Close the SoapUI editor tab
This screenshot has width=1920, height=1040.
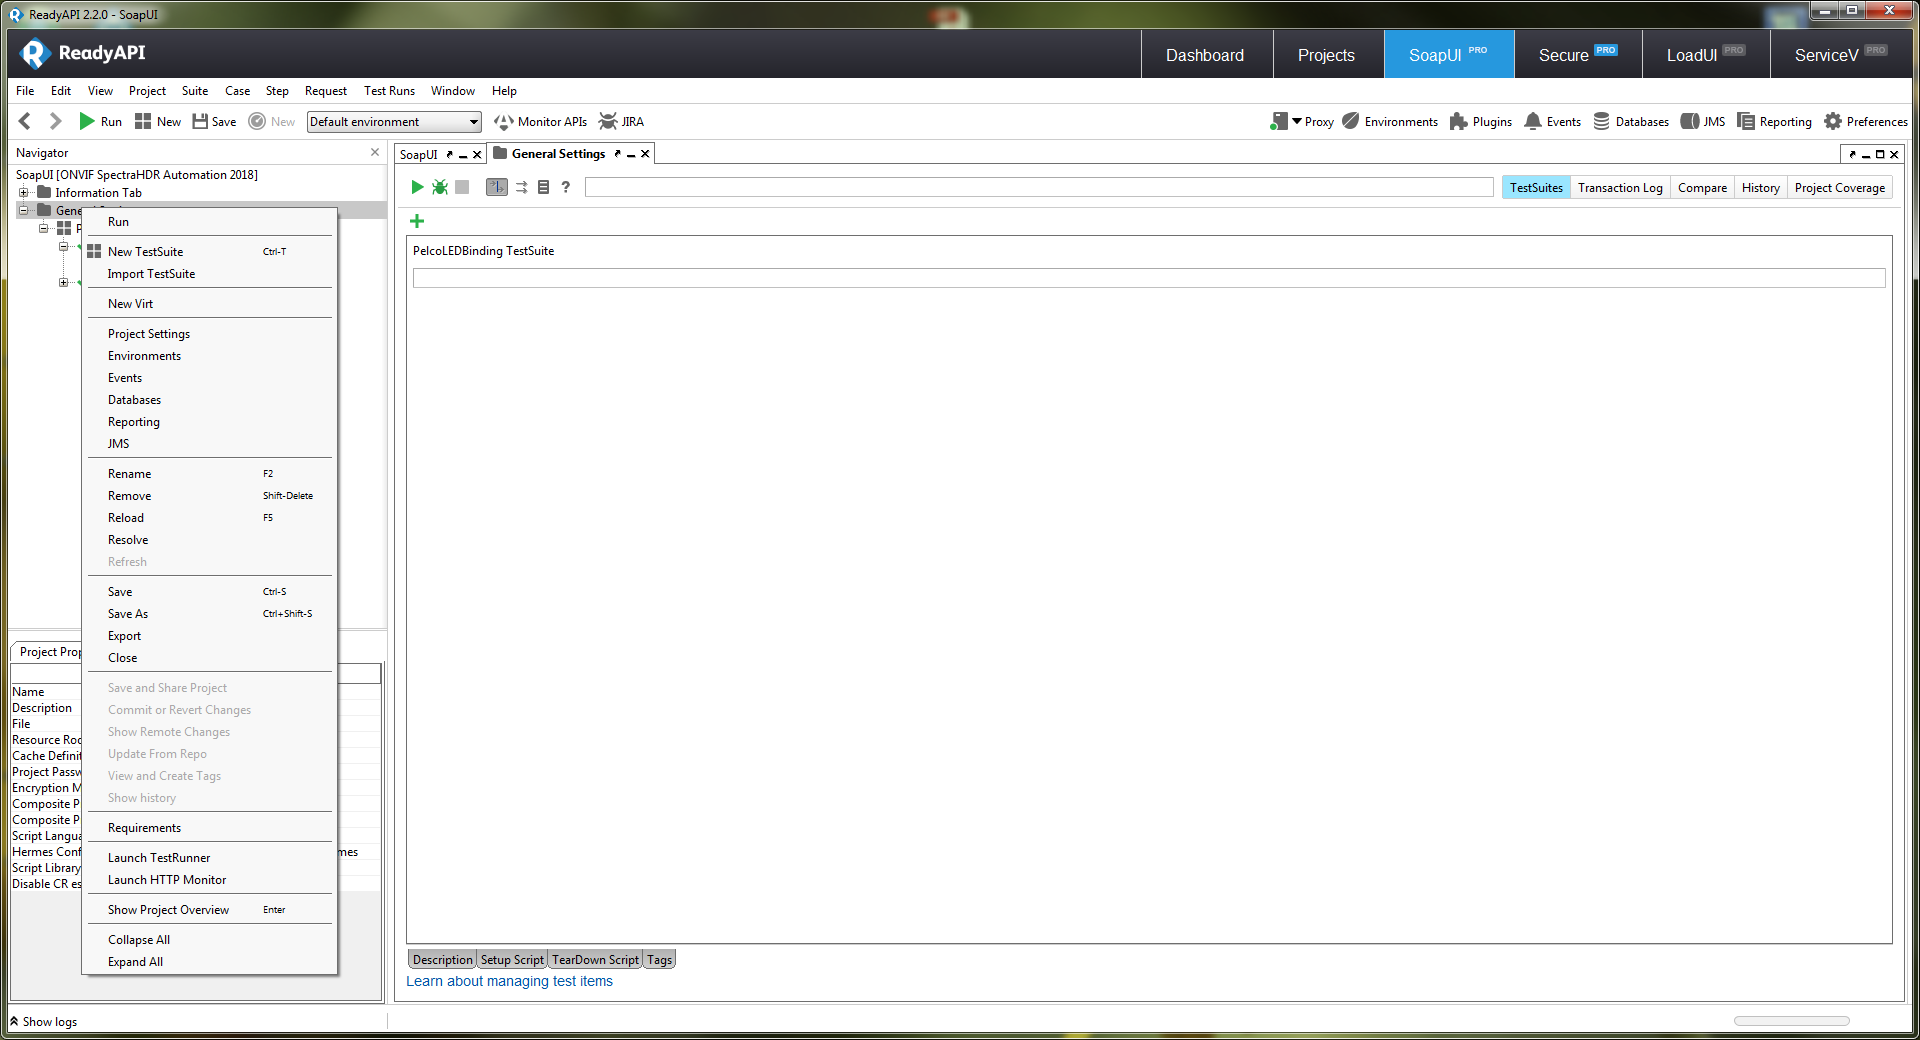477,155
